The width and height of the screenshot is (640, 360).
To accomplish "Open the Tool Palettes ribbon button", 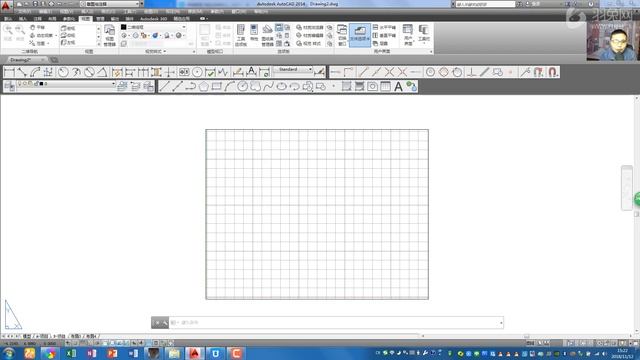I will [241, 36].
